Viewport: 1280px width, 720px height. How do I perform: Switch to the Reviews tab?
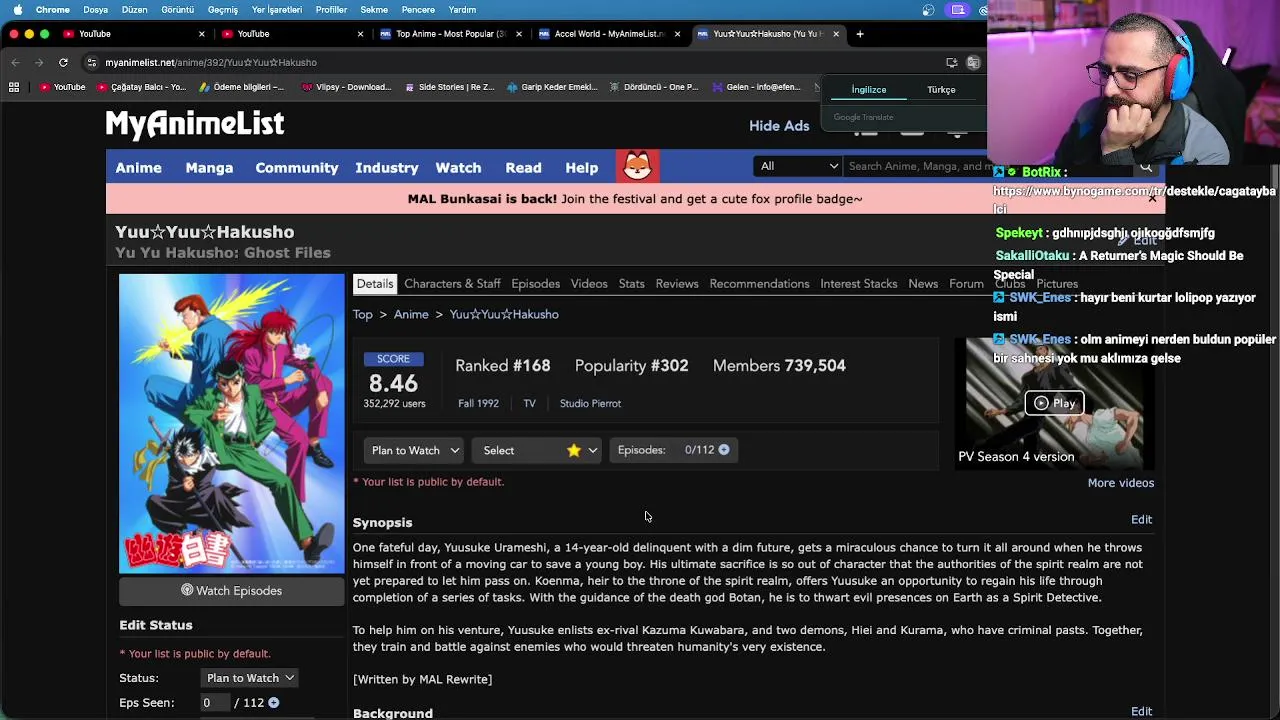[x=677, y=284]
